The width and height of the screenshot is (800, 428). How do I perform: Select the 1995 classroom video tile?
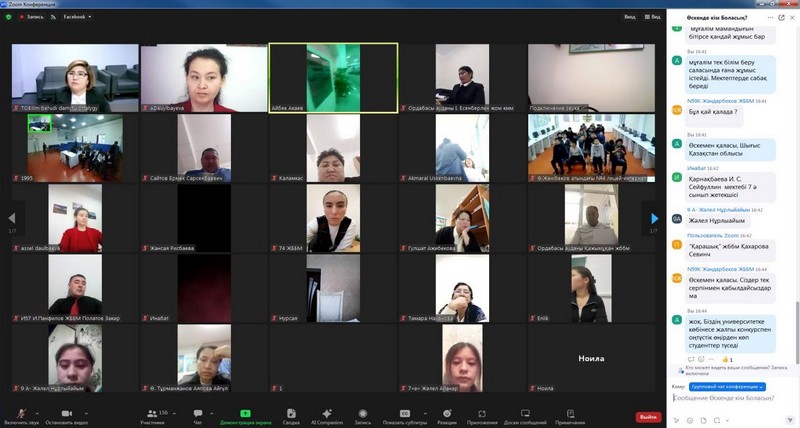[x=75, y=148]
